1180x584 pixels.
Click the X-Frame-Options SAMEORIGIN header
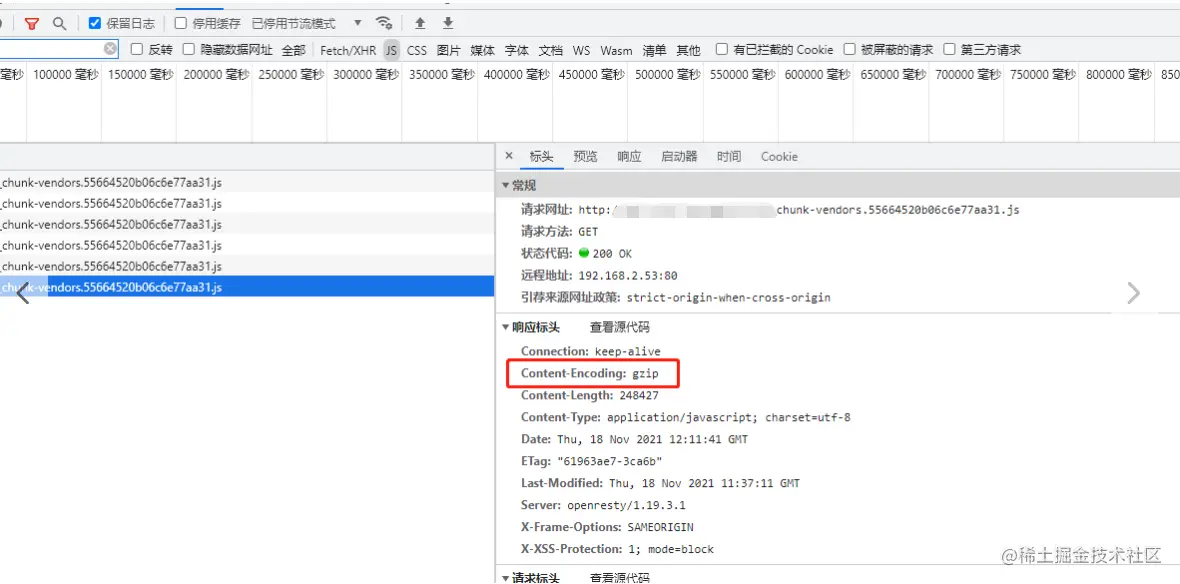point(607,527)
